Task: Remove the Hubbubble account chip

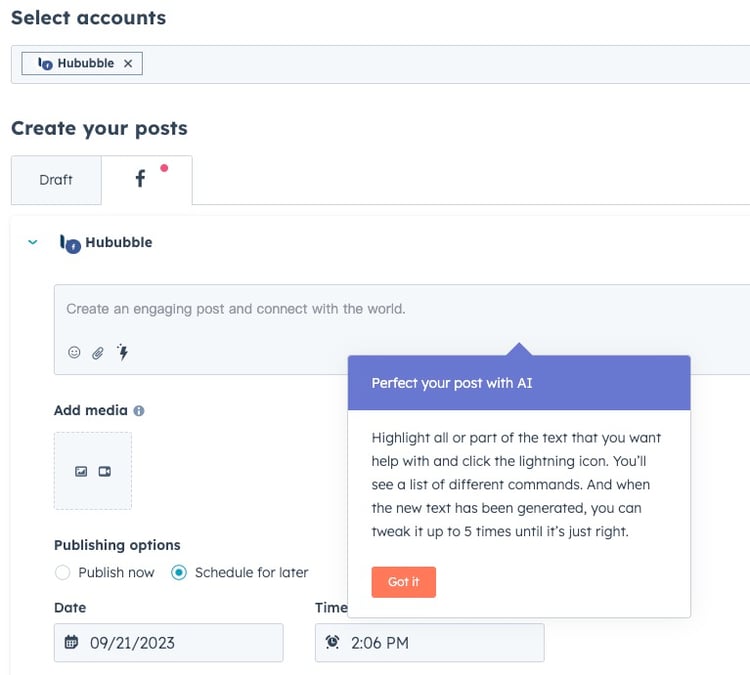Action: [128, 64]
